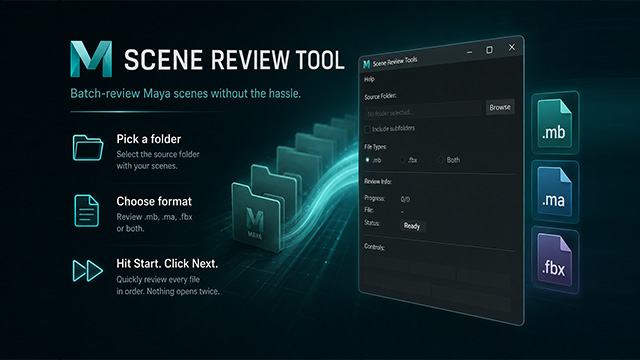Click the 'Source Folder:' label
The width and height of the screenshot is (640, 360).
coord(380,97)
